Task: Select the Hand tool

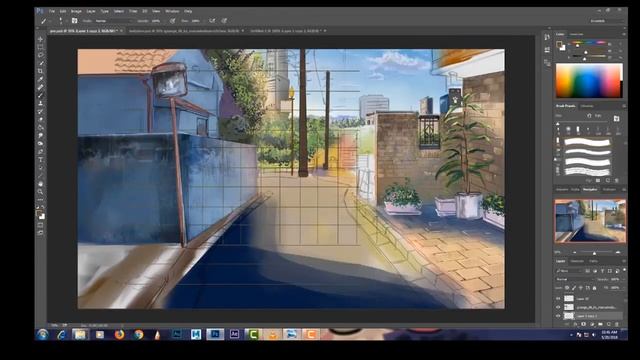Action: tap(40, 184)
